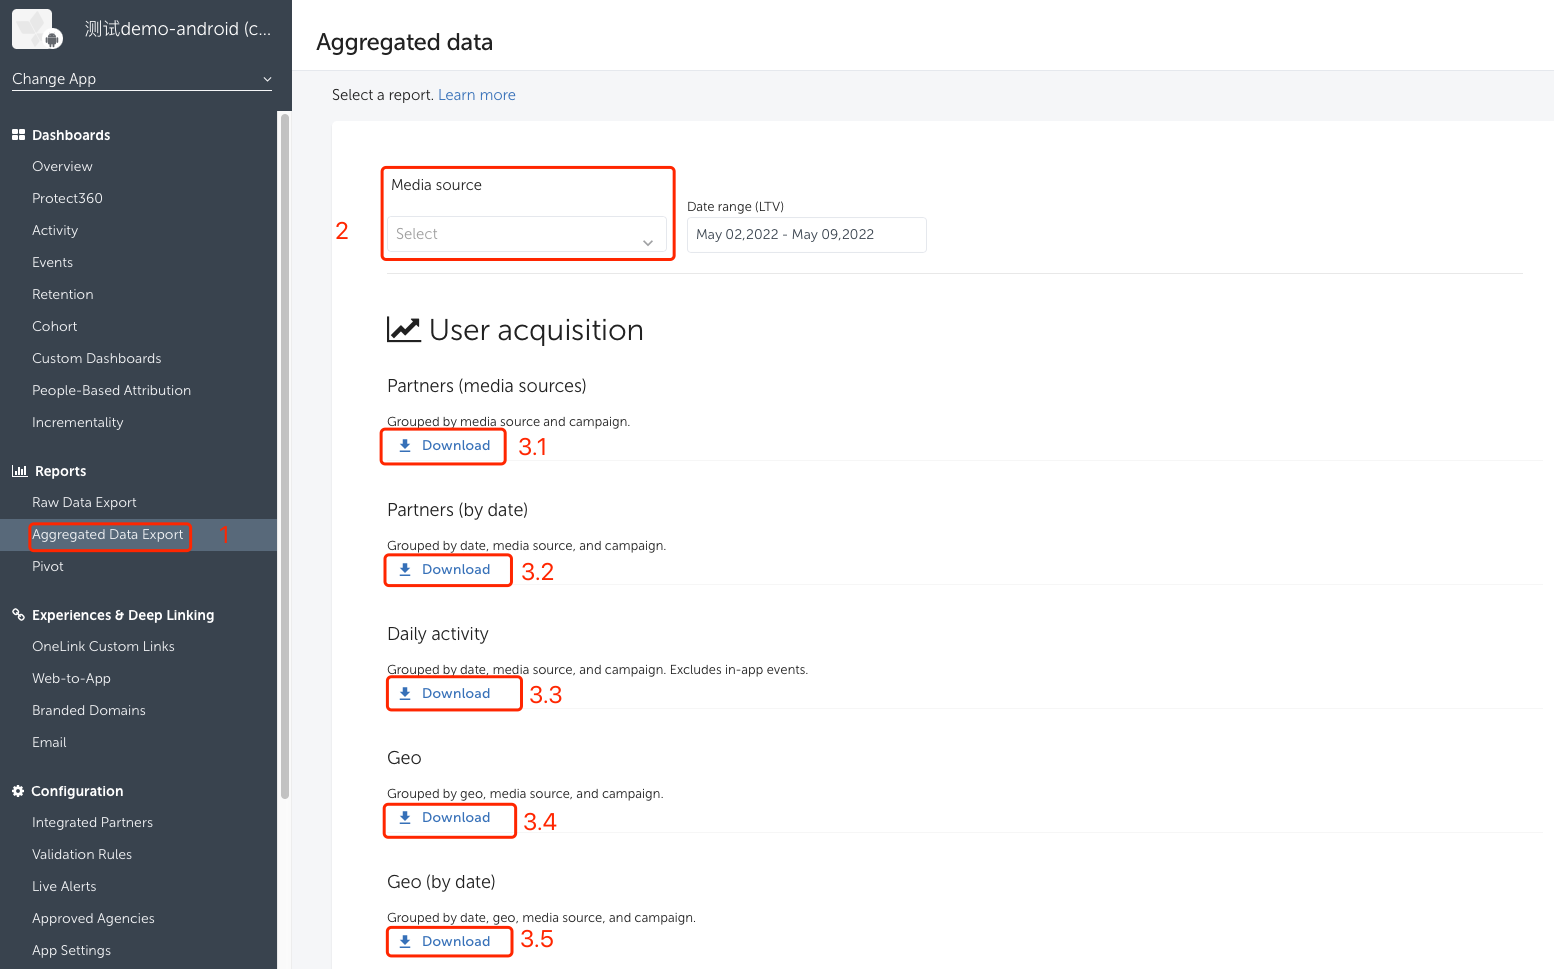Download the Geo (by date) report
Viewport: 1554px width, 969px height.
coord(447,942)
